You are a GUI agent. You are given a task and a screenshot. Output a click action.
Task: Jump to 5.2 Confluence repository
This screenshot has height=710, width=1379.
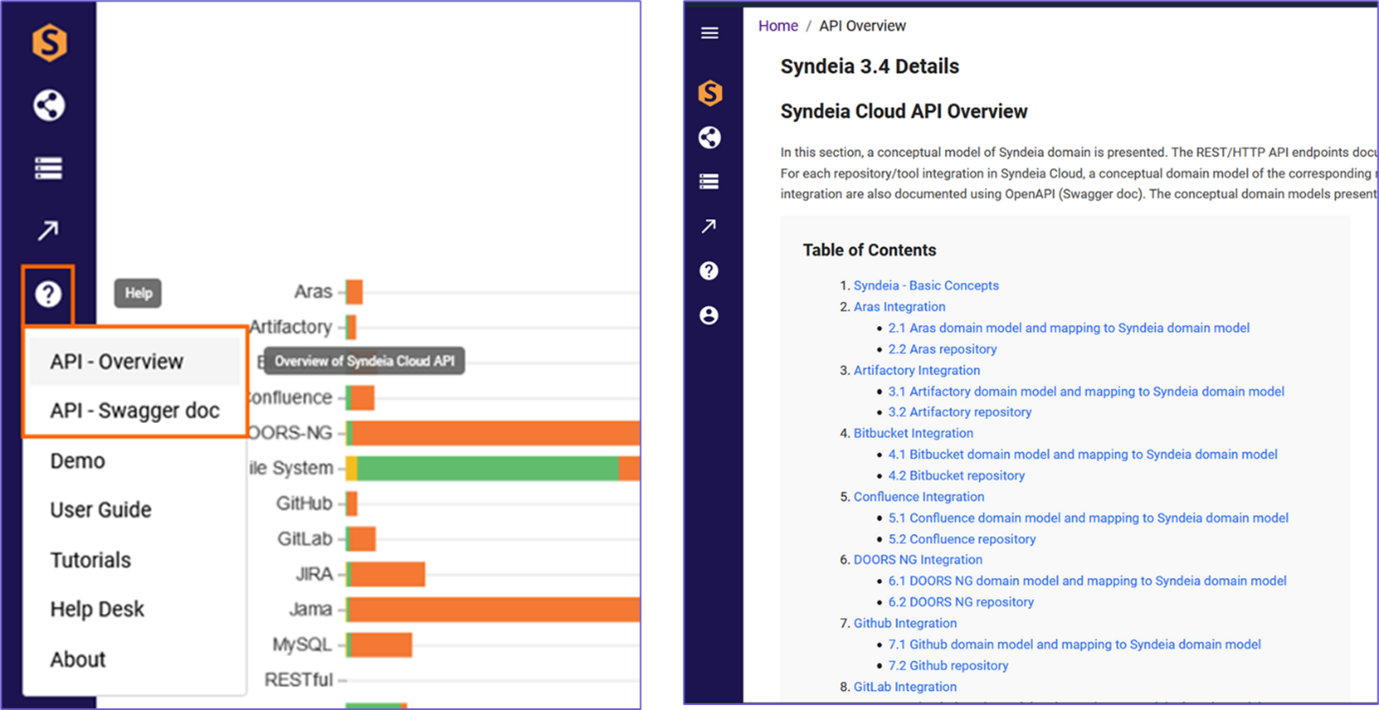962,539
